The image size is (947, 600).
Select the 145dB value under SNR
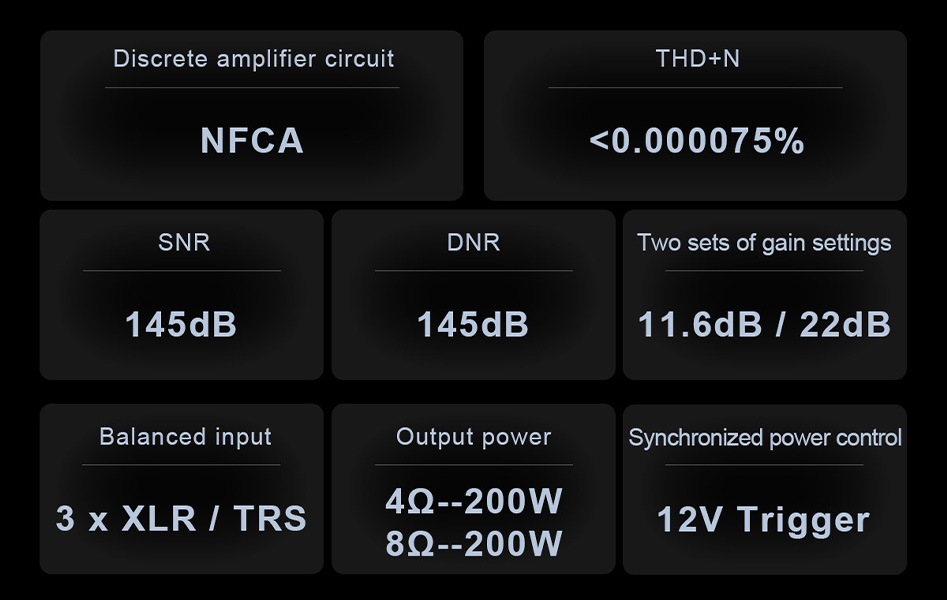pos(181,324)
